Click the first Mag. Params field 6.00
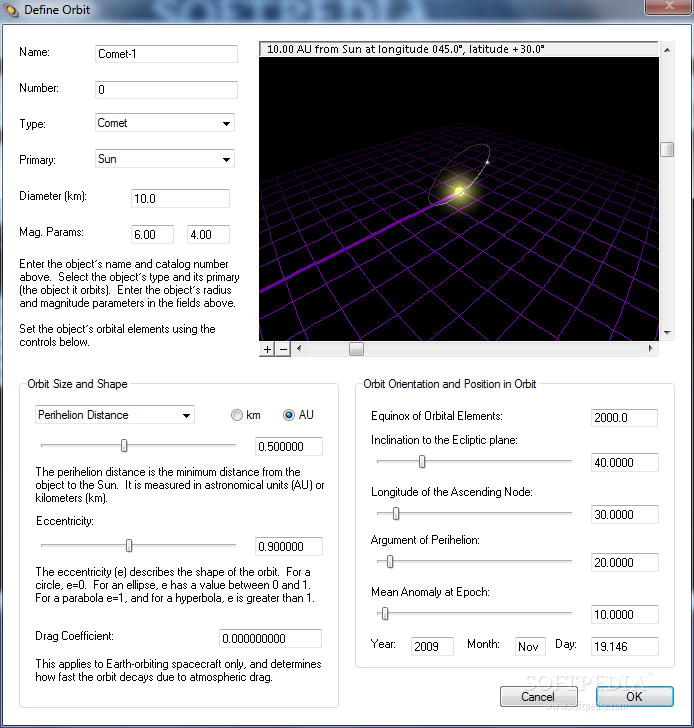Viewport: 694px width, 728px height. pyautogui.click(x=152, y=234)
